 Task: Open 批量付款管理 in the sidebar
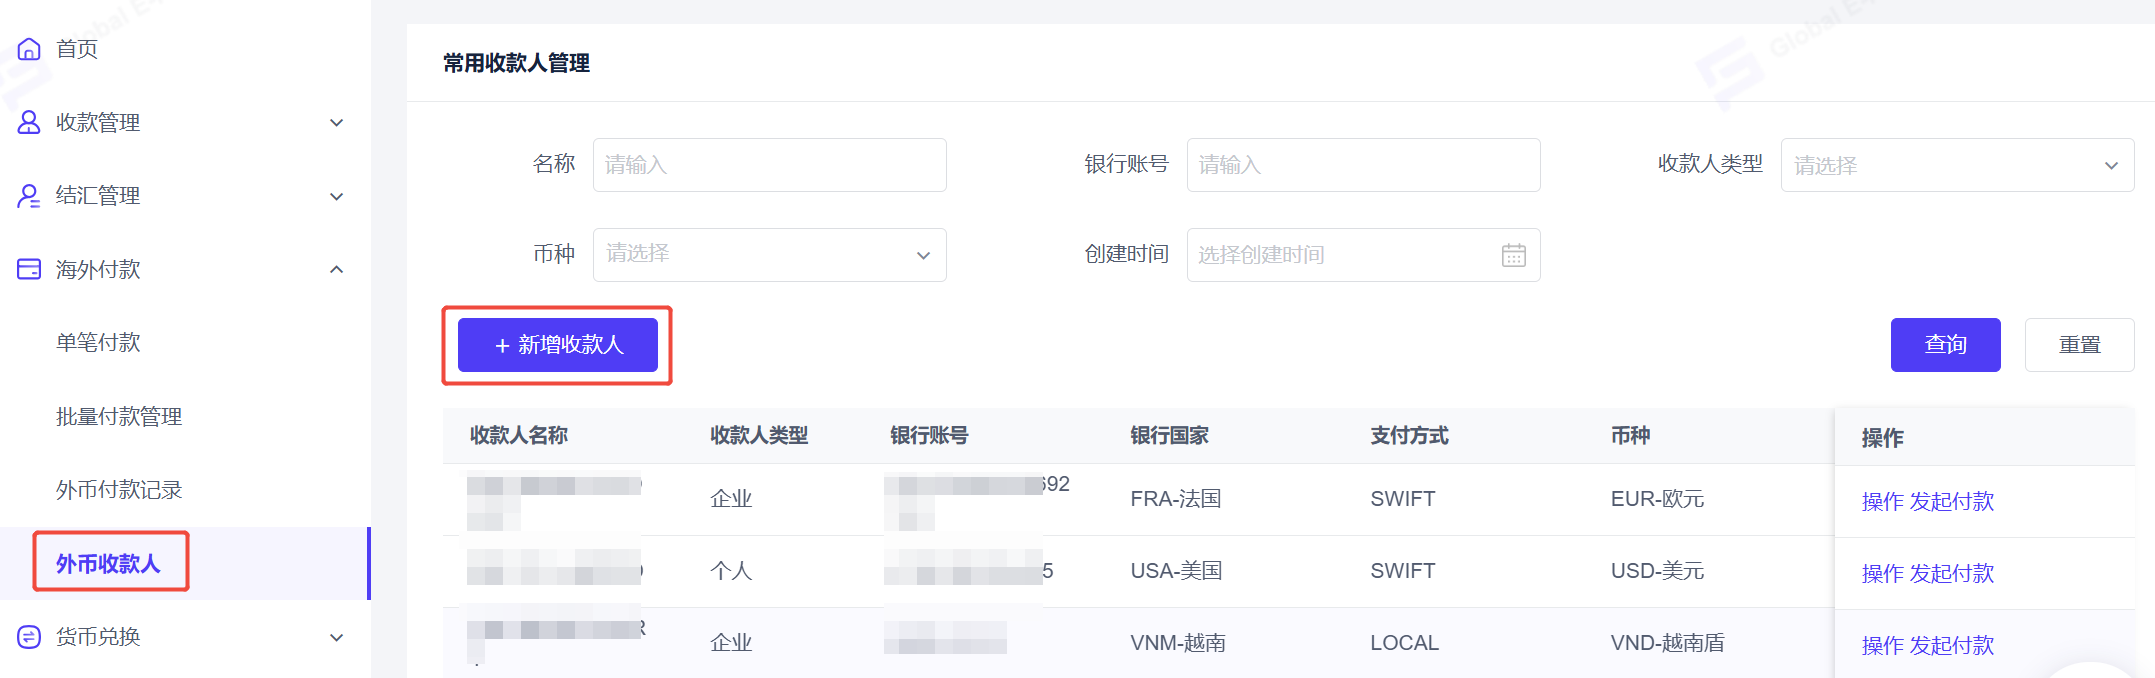(119, 417)
